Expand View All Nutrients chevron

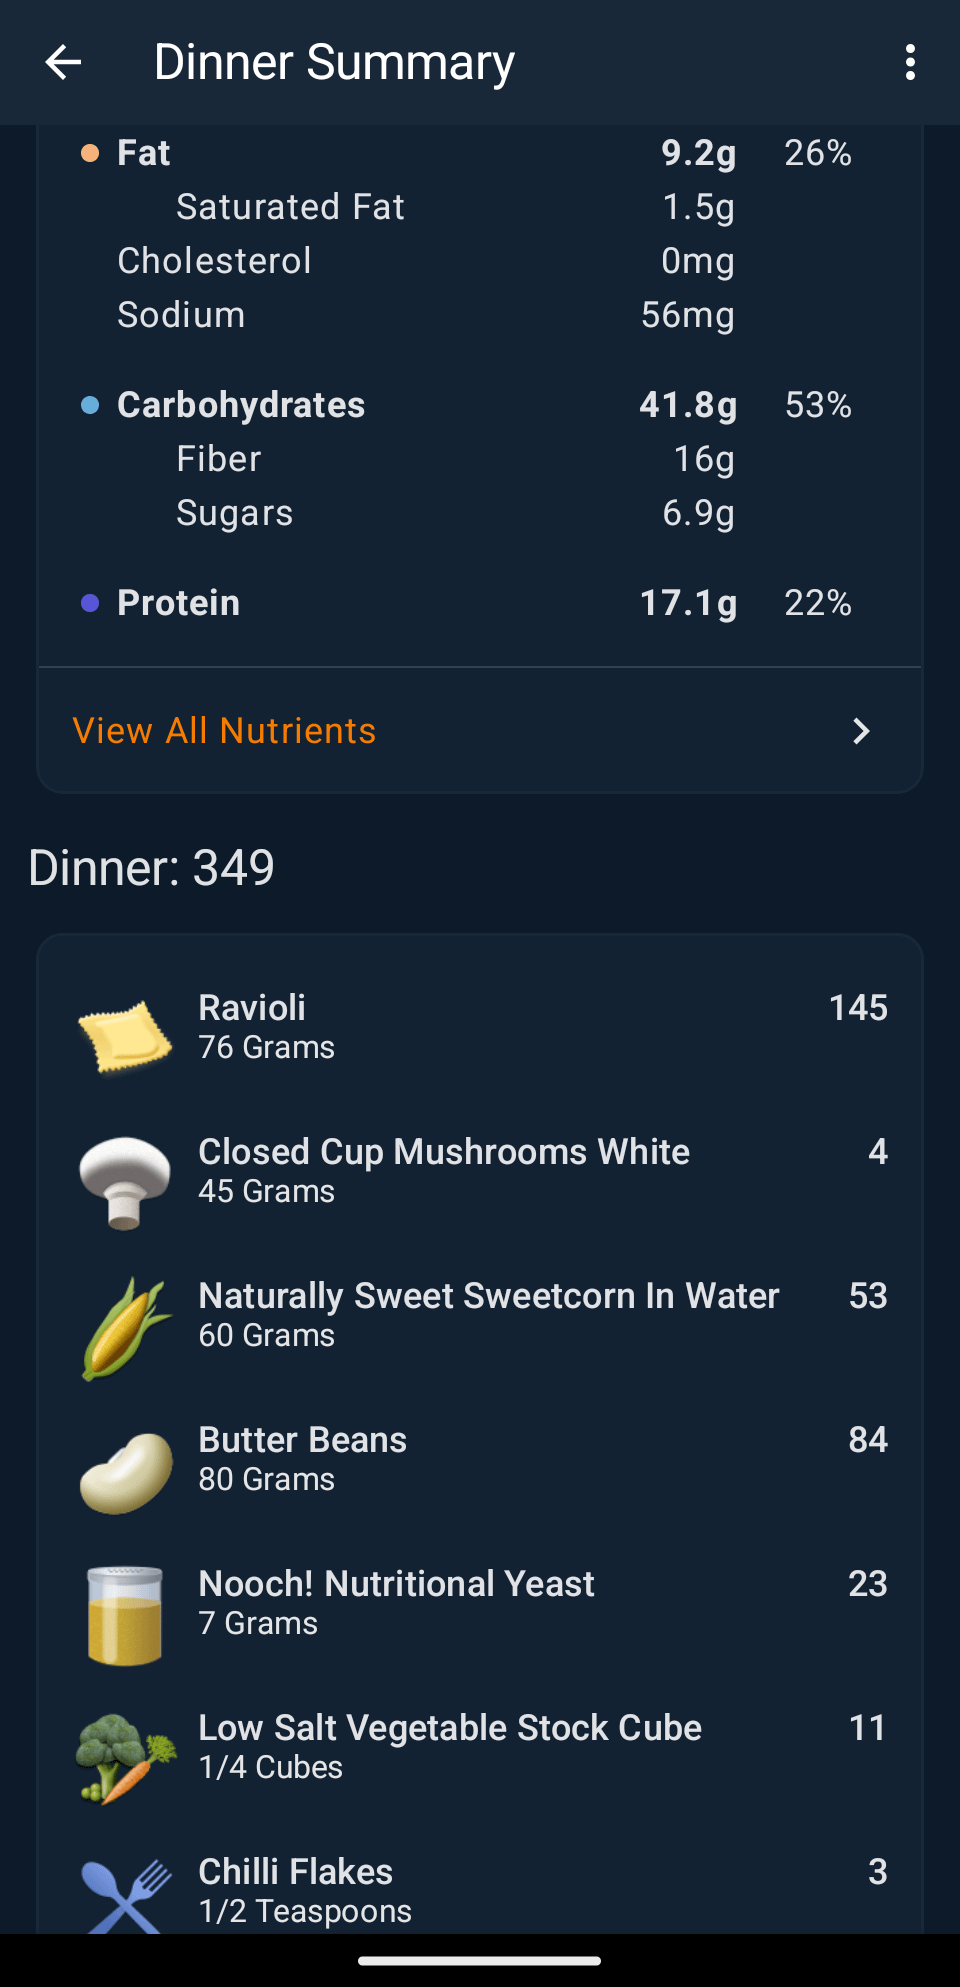[861, 731]
